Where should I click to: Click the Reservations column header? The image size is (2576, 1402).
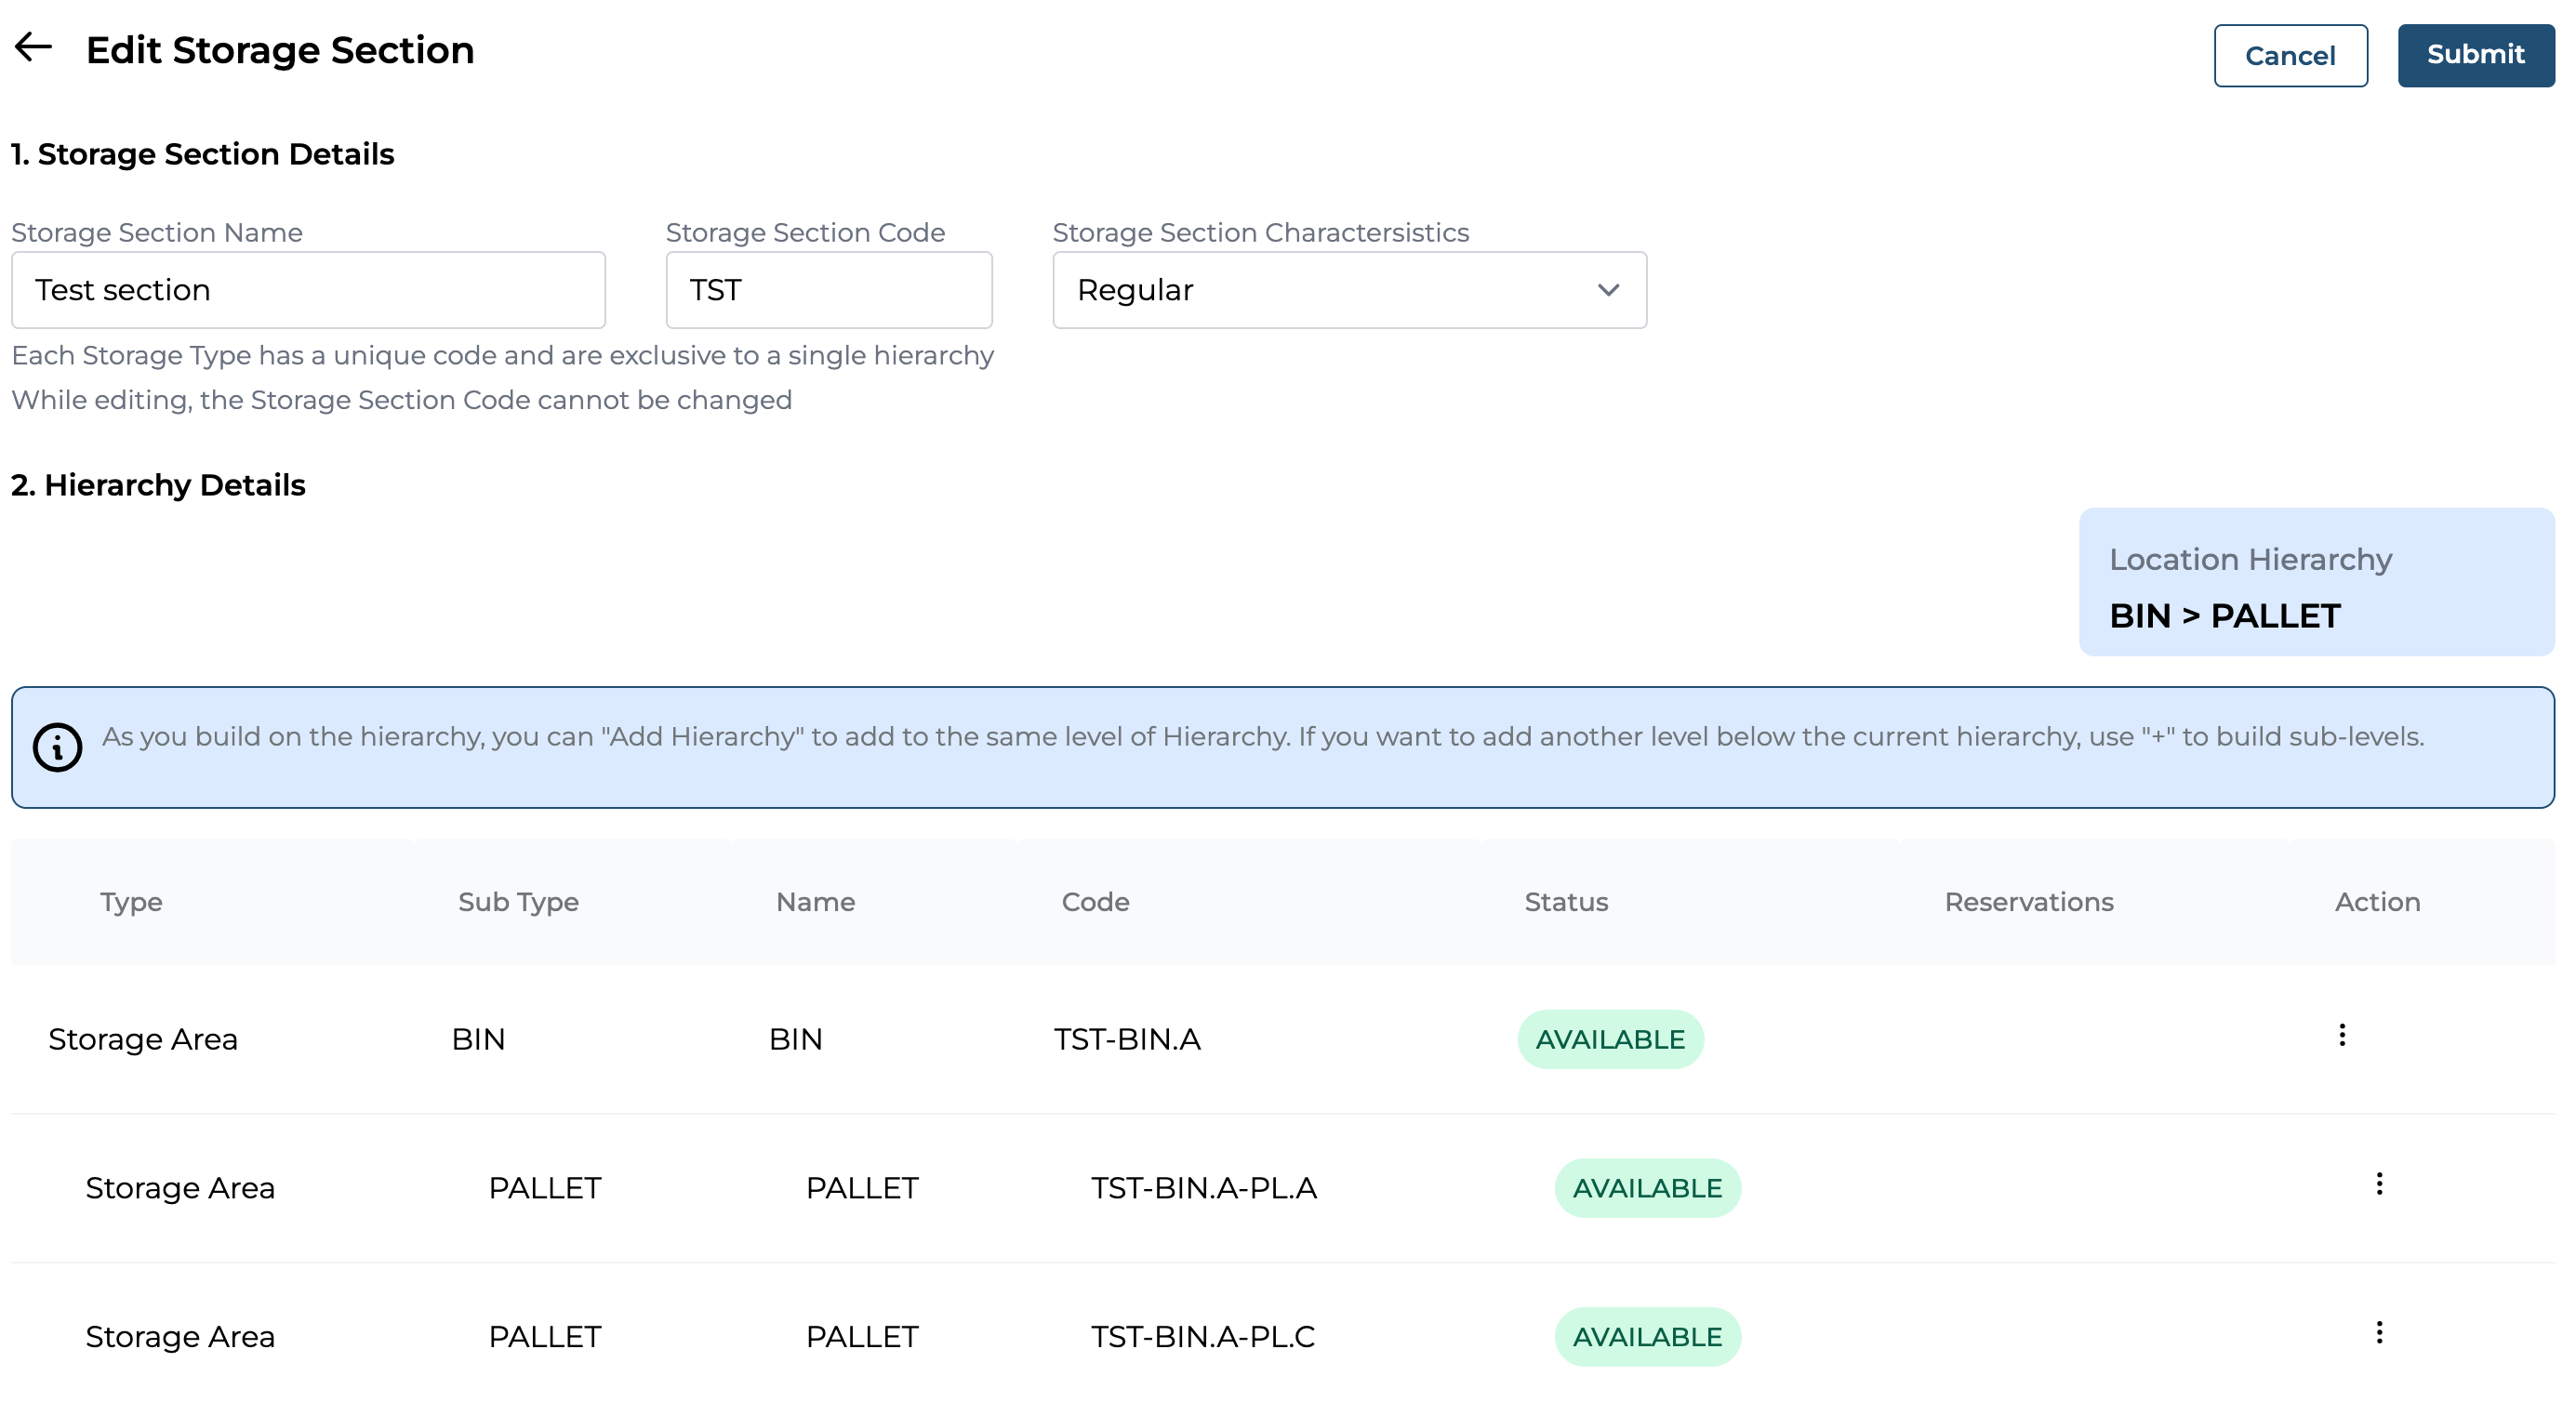pyautogui.click(x=2028, y=902)
